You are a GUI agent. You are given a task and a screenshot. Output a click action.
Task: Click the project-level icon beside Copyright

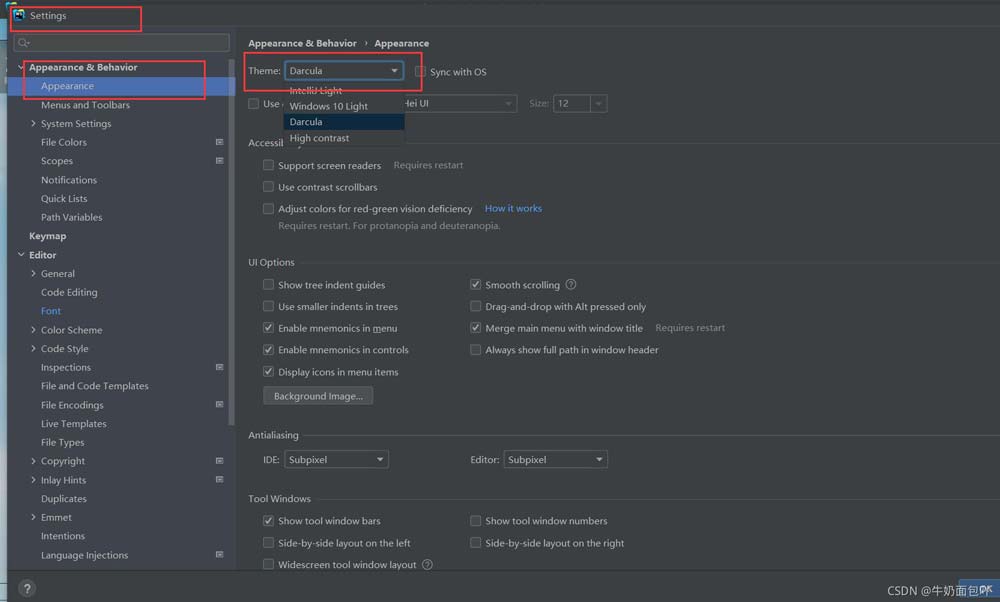(219, 461)
